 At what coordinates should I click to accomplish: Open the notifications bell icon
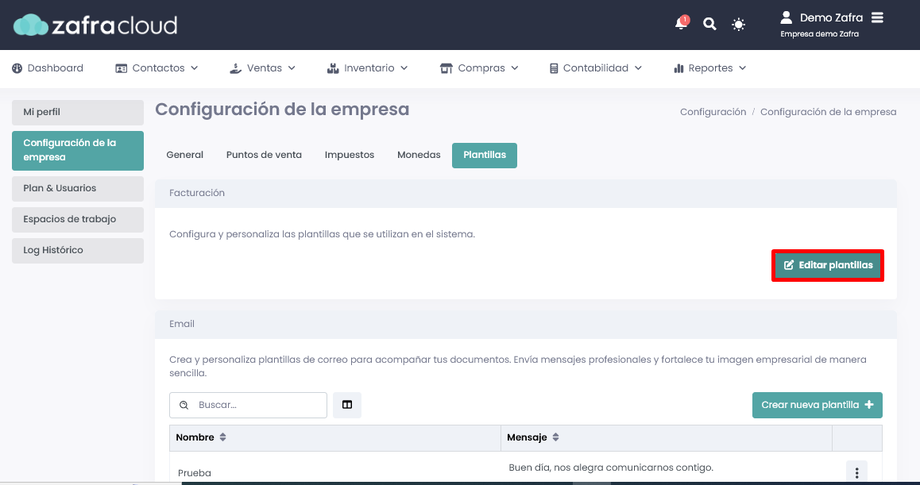tap(681, 23)
